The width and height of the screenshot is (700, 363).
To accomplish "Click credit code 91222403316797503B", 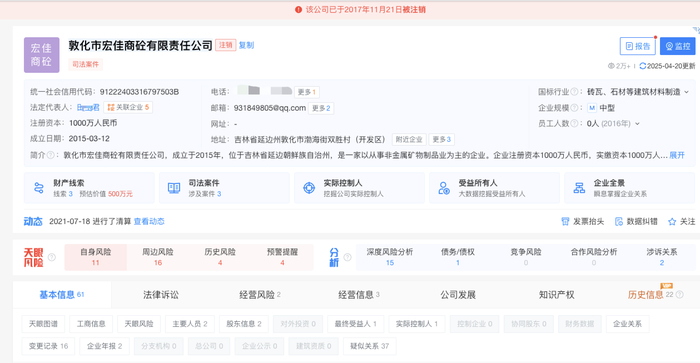I will pyautogui.click(x=139, y=92).
